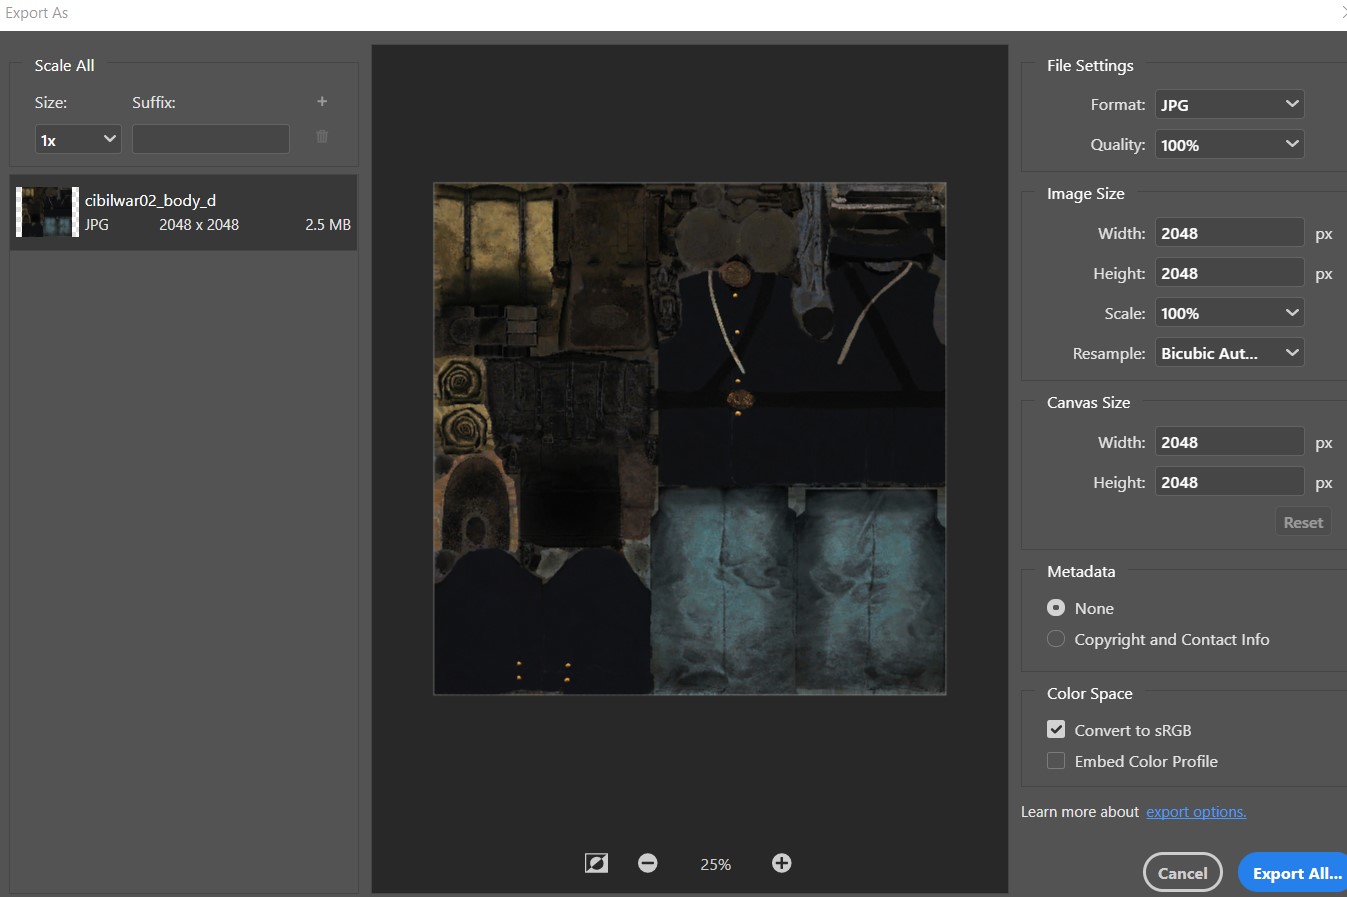1347x897 pixels.
Task: Click the trash icon beside Suffix field
Action: click(322, 137)
